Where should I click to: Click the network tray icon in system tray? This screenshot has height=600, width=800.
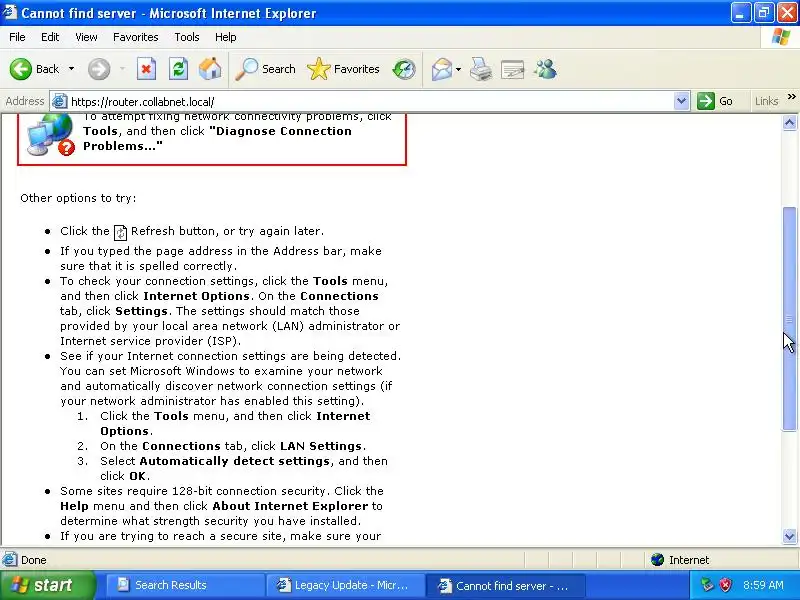[x=707, y=585]
